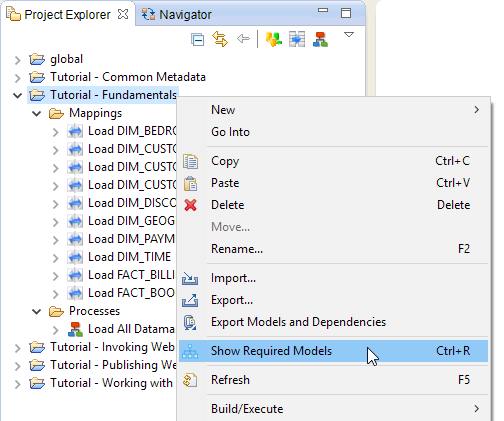
Task: Click the green-yellow people toolbar icon
Action: tap(274, 39)
